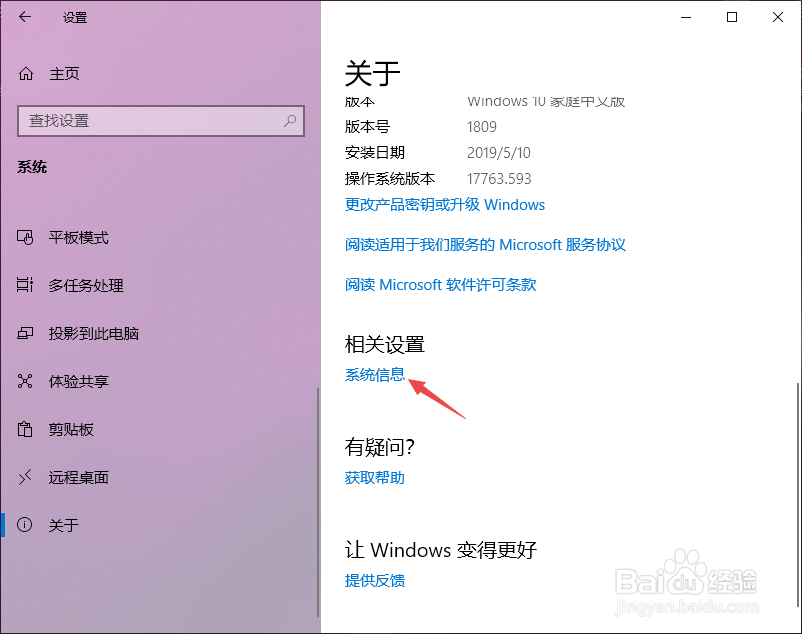Click 提供反馈 link
The width and height of the screenshot is (802, 634).
[374, 580]
